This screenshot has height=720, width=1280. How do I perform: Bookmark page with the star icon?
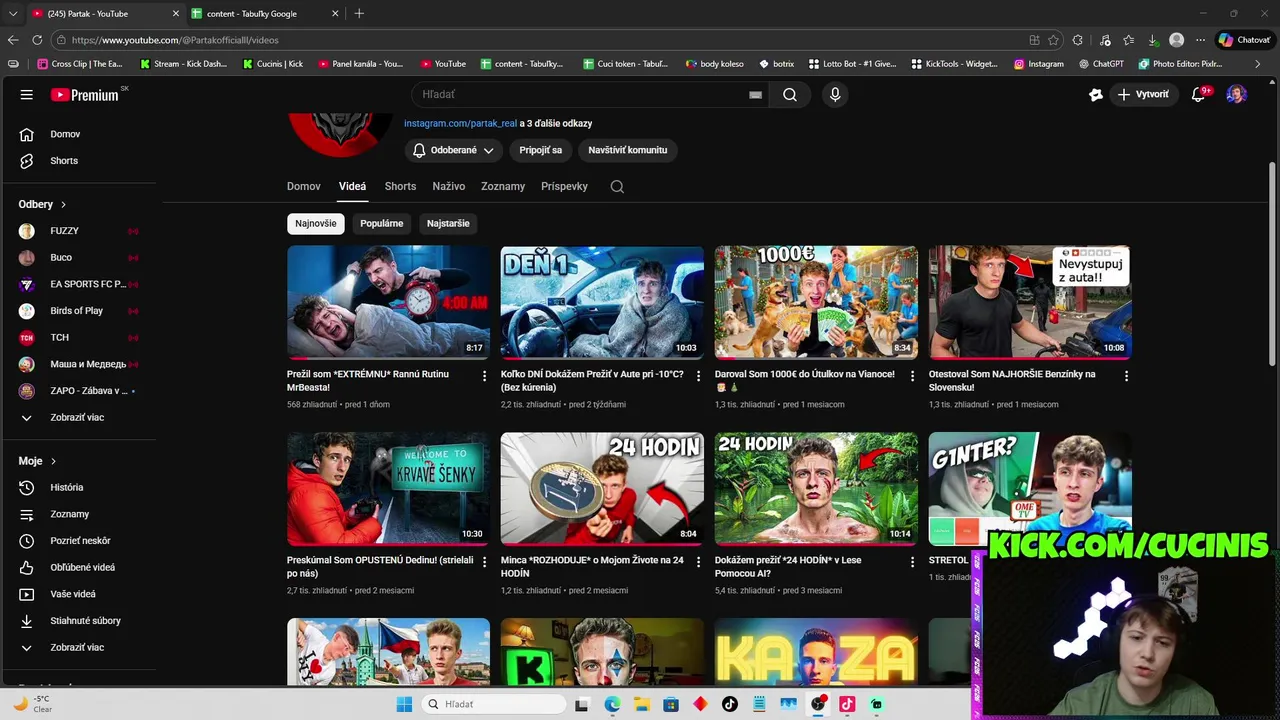[x=1053, y=40]
